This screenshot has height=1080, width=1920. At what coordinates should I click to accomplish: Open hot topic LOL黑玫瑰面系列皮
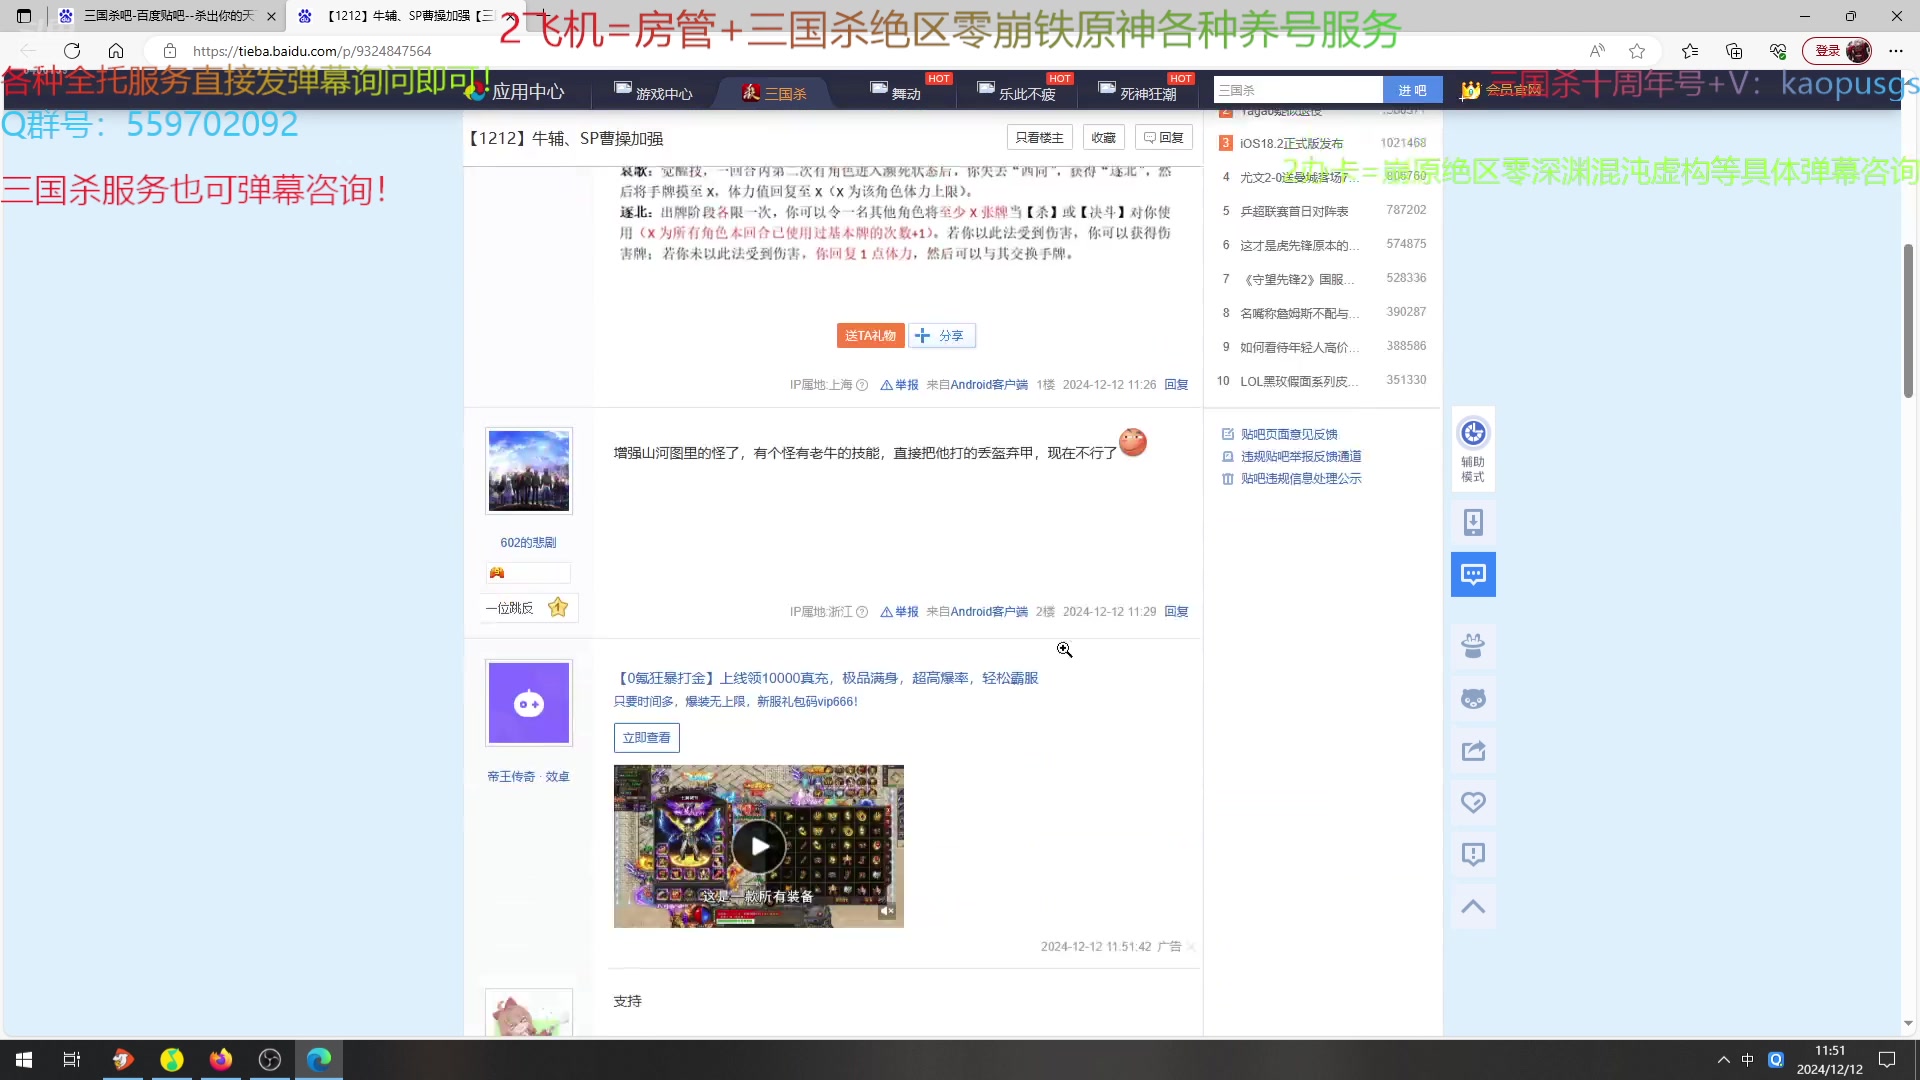[1299, 381]
